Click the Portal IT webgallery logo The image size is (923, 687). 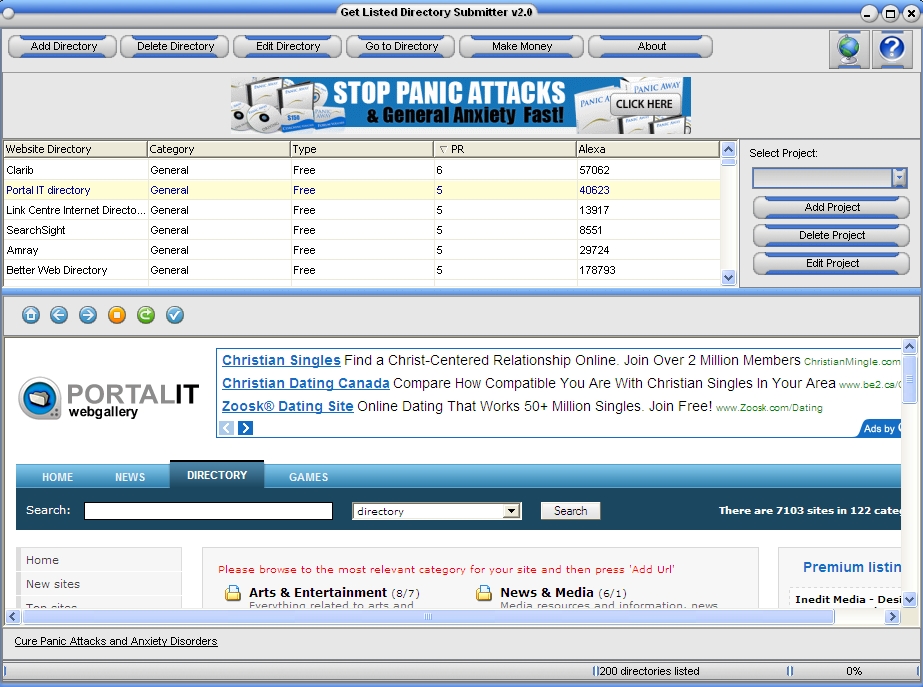click(109, 398)
